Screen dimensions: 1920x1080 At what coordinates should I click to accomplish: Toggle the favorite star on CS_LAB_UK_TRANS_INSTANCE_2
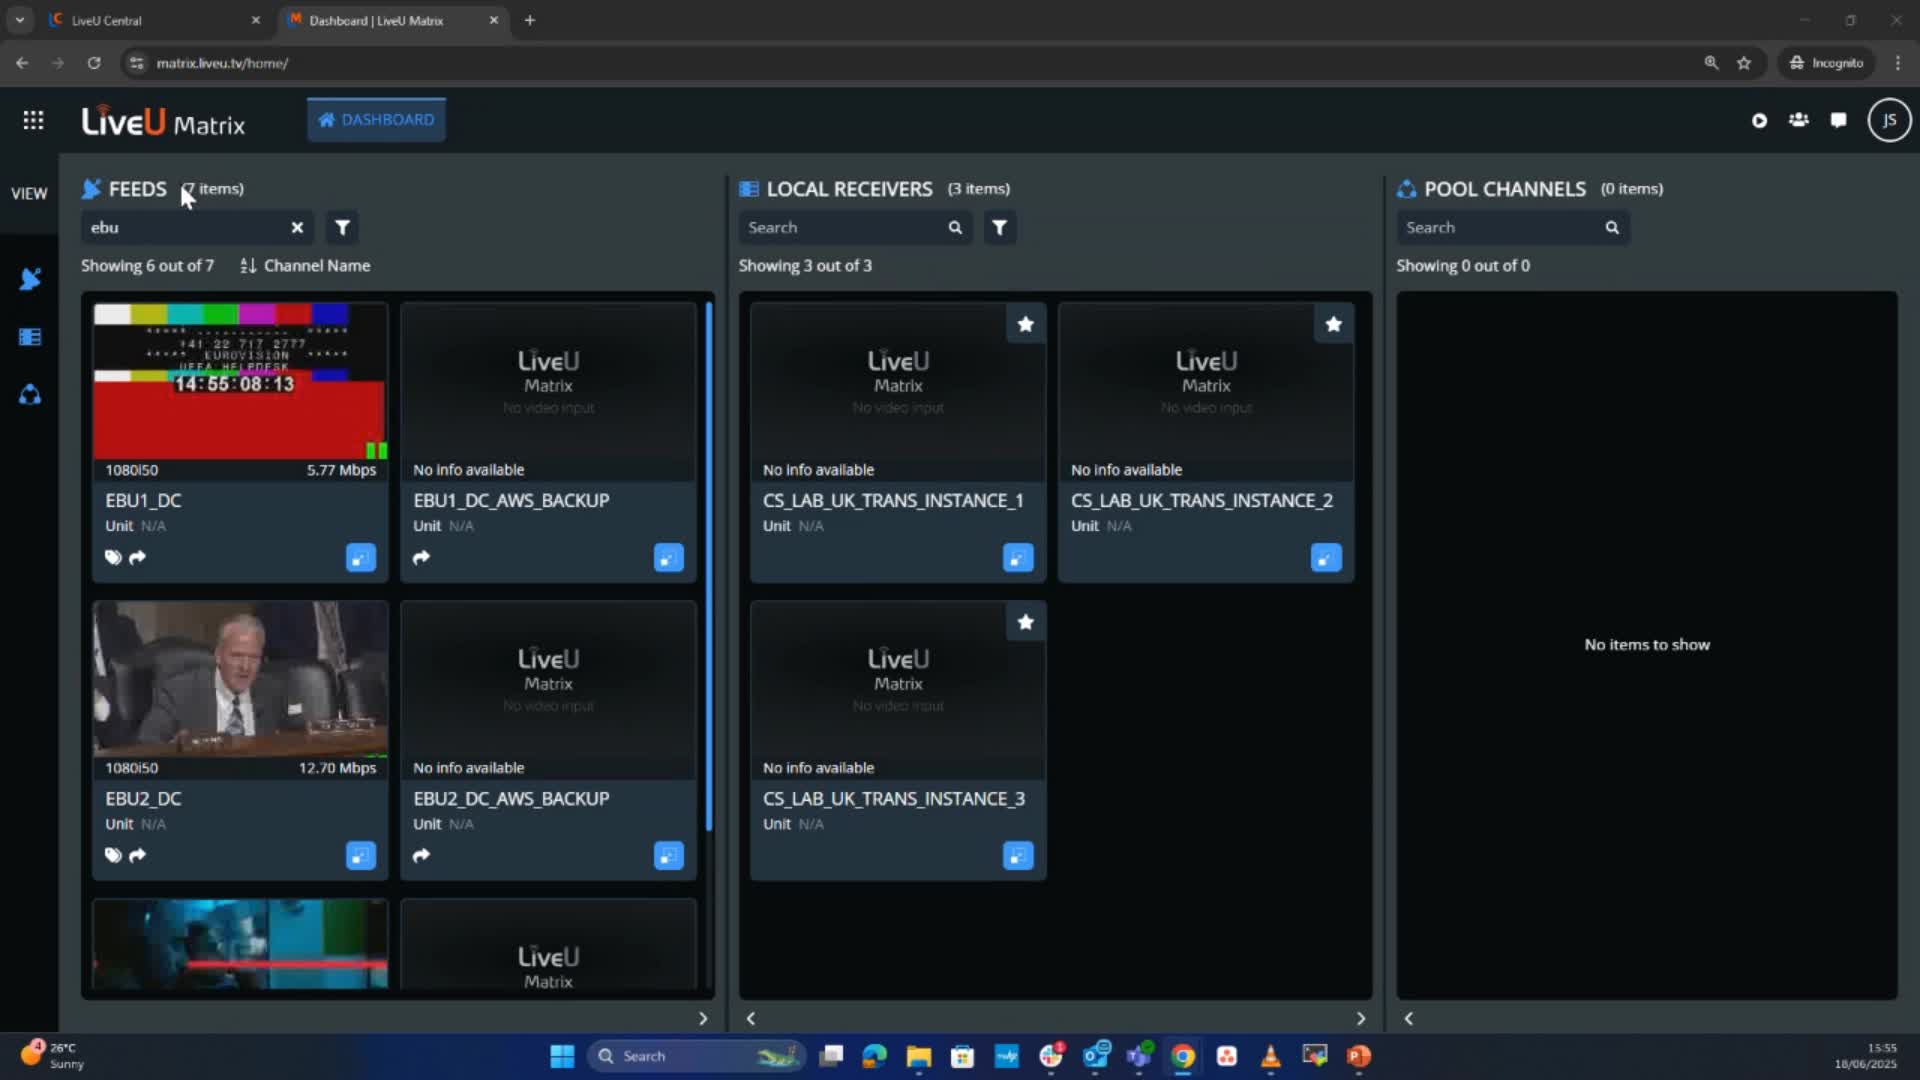[1333, 324]
